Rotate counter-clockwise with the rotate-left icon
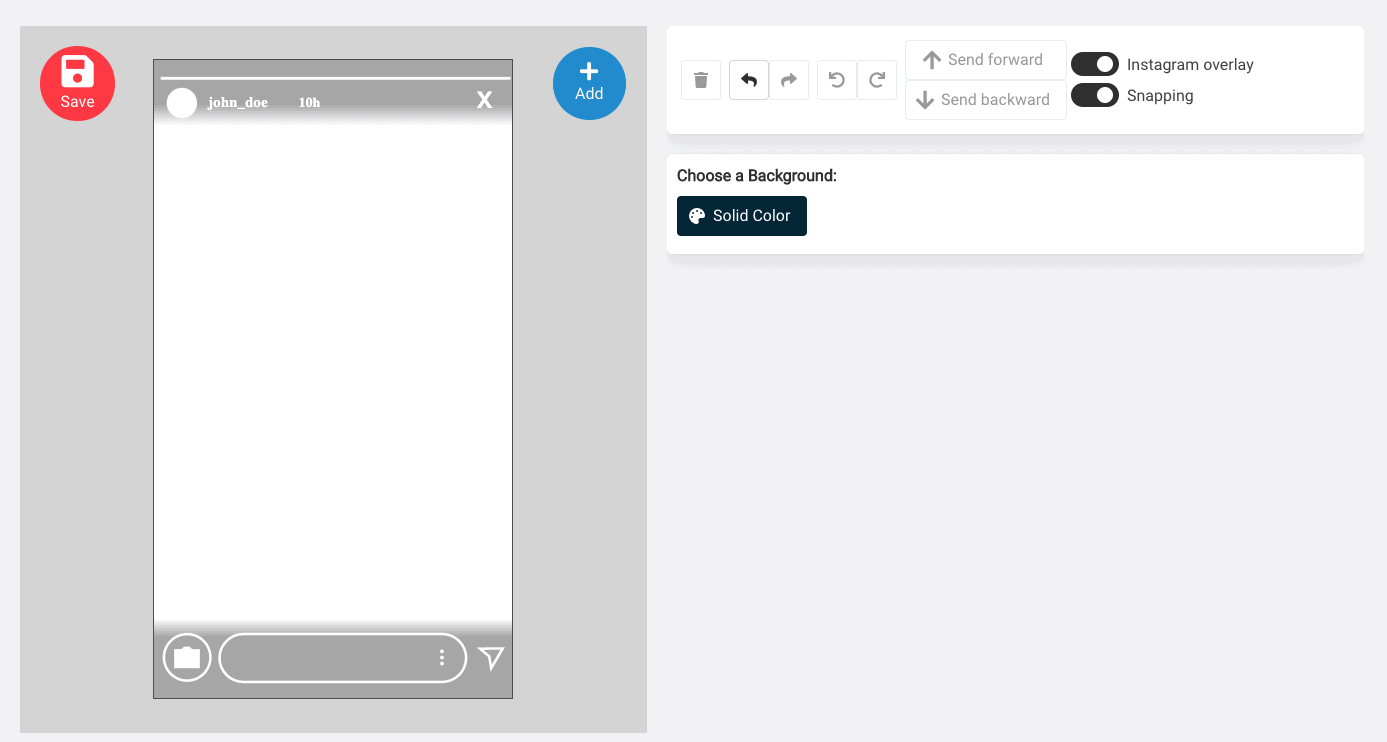 pos(837,80)
